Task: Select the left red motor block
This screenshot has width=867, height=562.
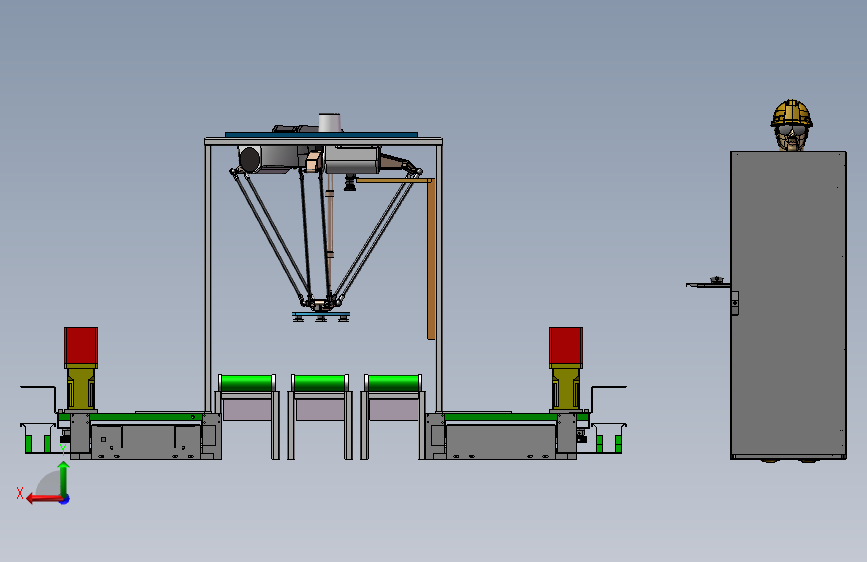Action: click(x=81, y=347)
